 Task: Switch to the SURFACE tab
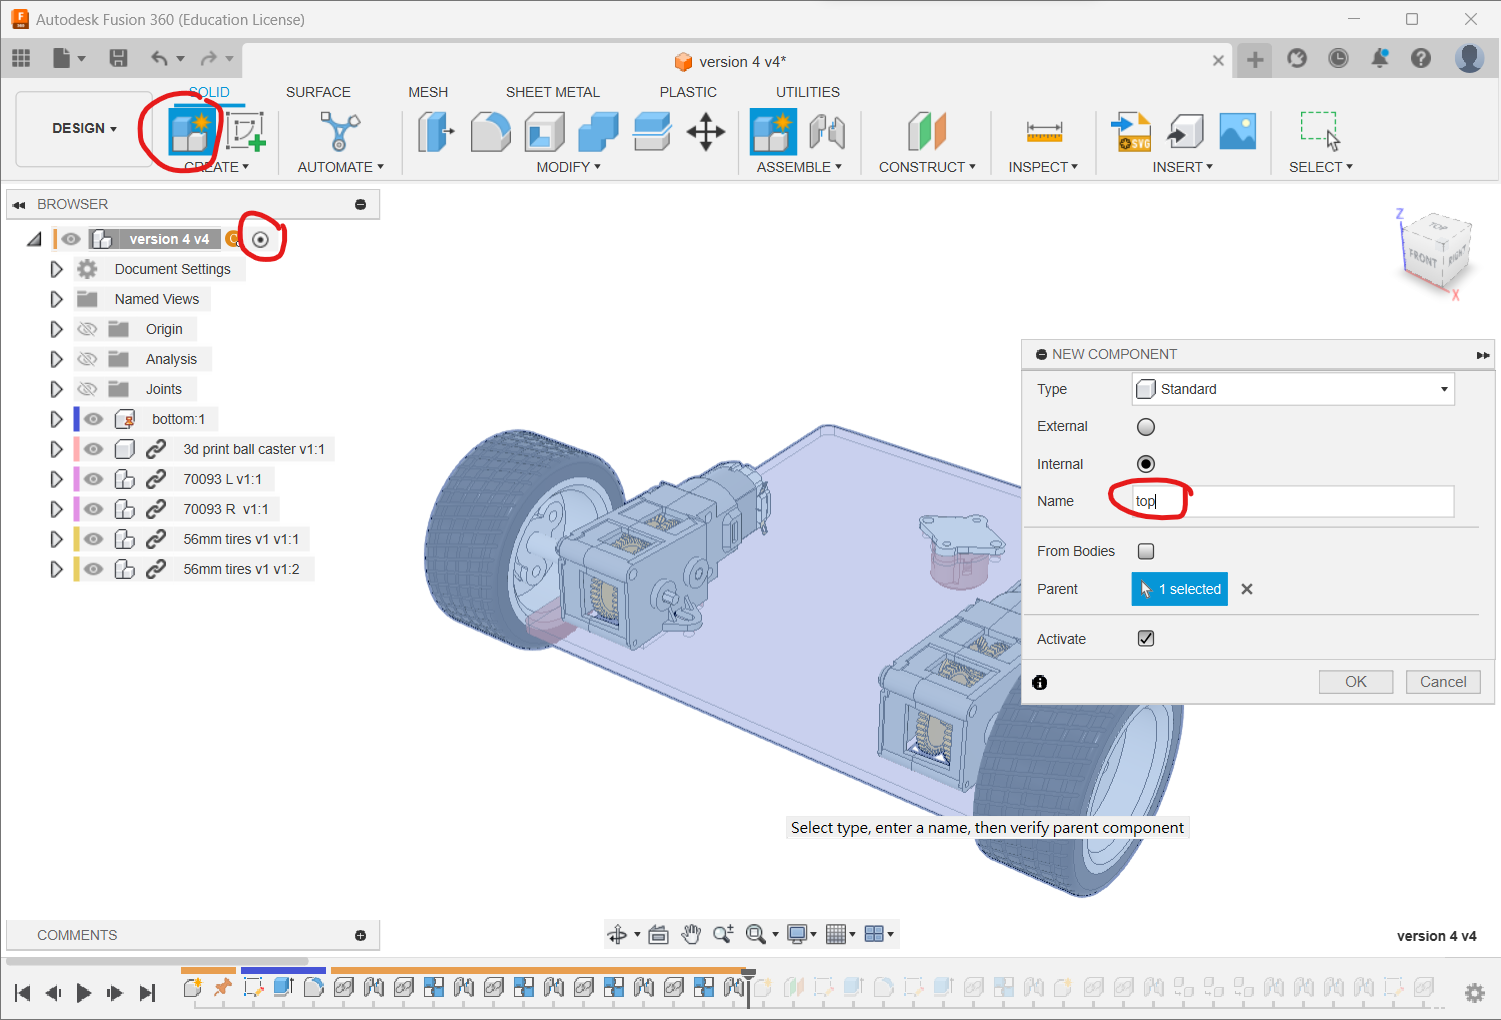pyautogui.click(x=318, y=92)
